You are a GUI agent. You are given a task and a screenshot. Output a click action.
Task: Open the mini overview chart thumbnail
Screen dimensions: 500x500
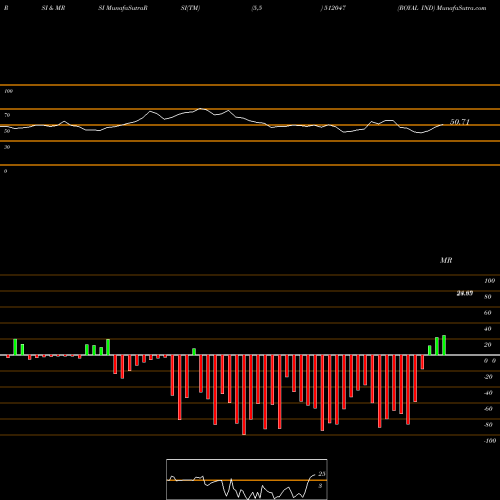pos(247,479)
